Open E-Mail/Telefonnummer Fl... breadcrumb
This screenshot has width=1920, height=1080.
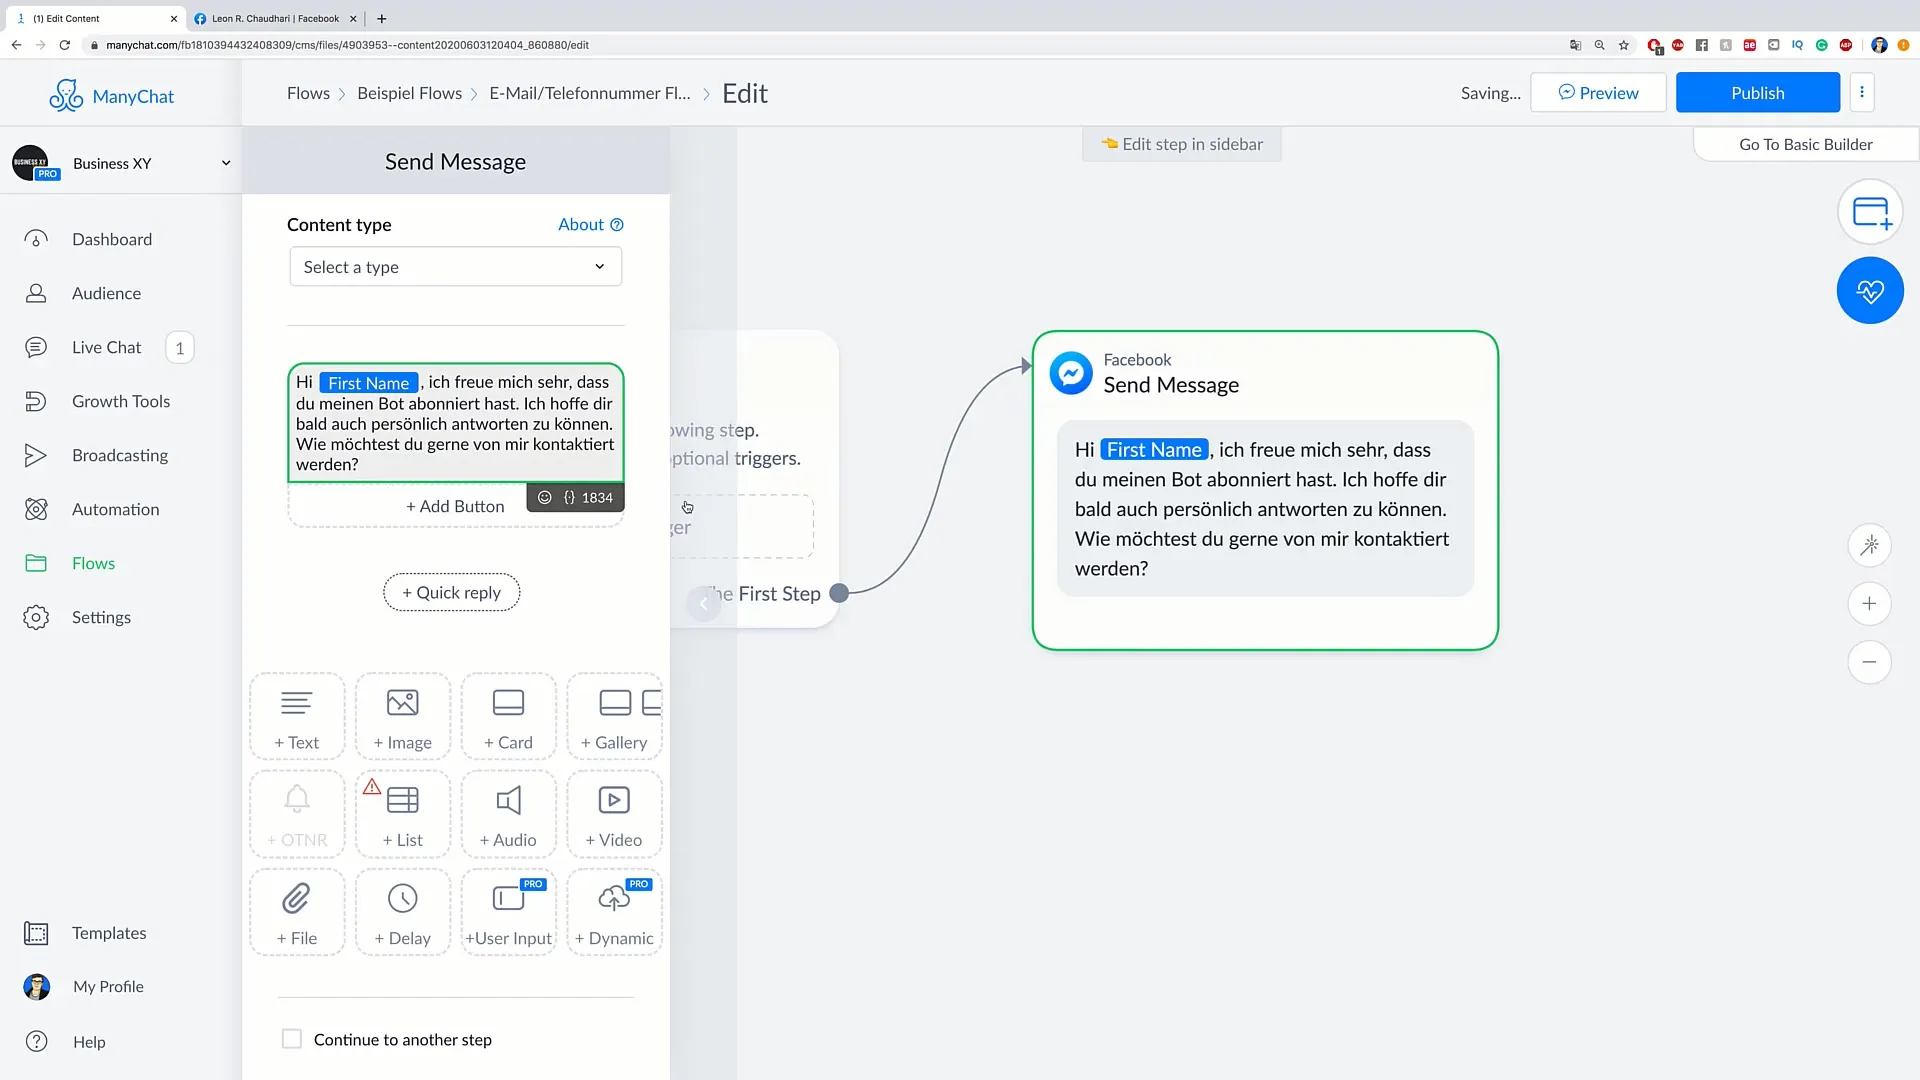(590, 93)
